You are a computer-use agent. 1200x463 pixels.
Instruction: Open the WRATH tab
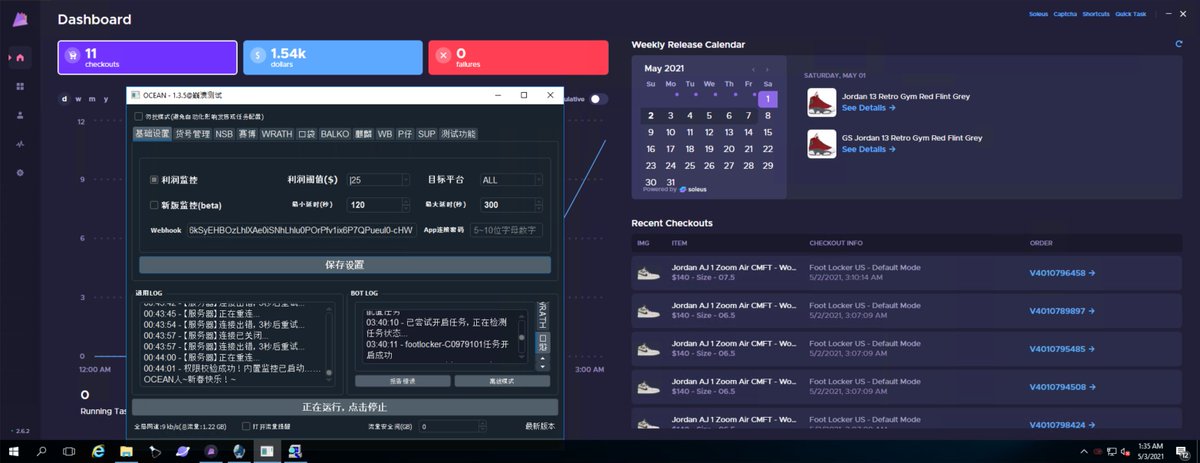pos(277,133)
